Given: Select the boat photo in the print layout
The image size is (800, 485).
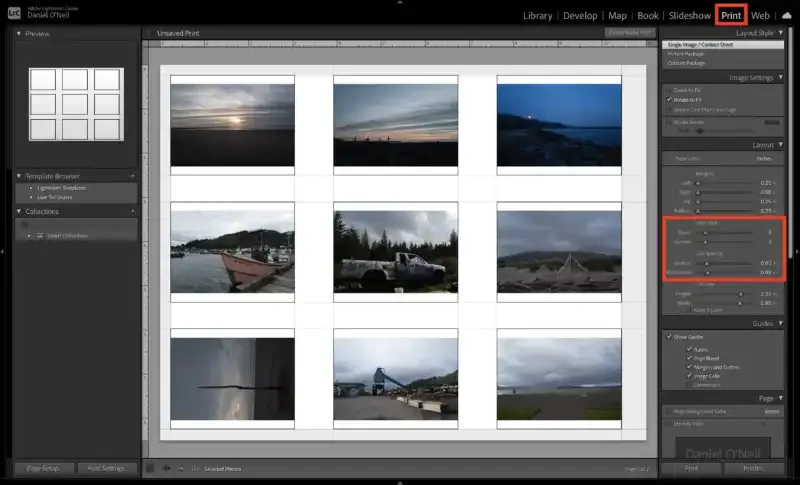Looking at the screenshot, I should click(232, 252).
